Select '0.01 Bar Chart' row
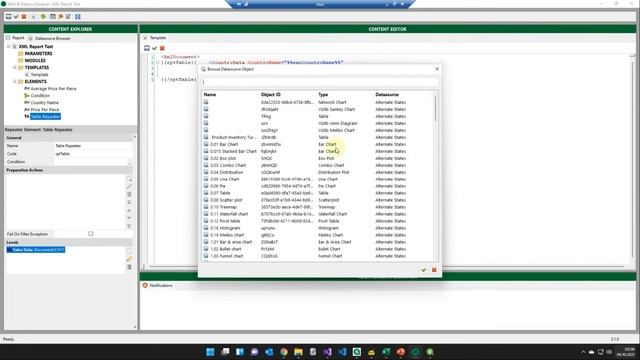The width and height of the screenshot is (640, 360). [x=318, y=144]
